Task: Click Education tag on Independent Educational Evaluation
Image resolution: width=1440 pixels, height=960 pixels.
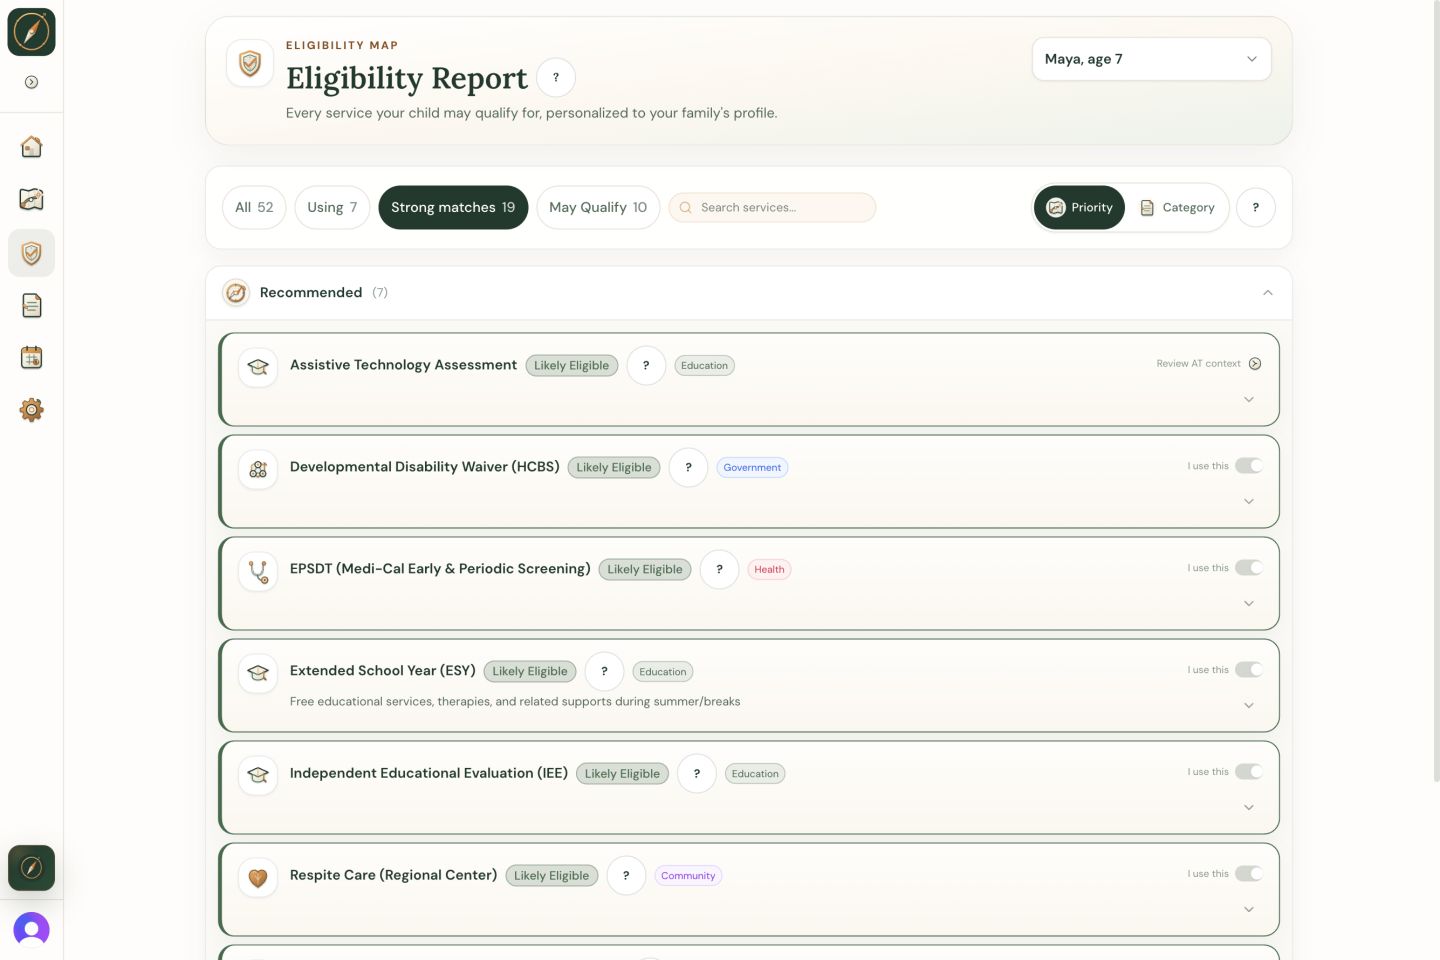Action: coord(755,774)
